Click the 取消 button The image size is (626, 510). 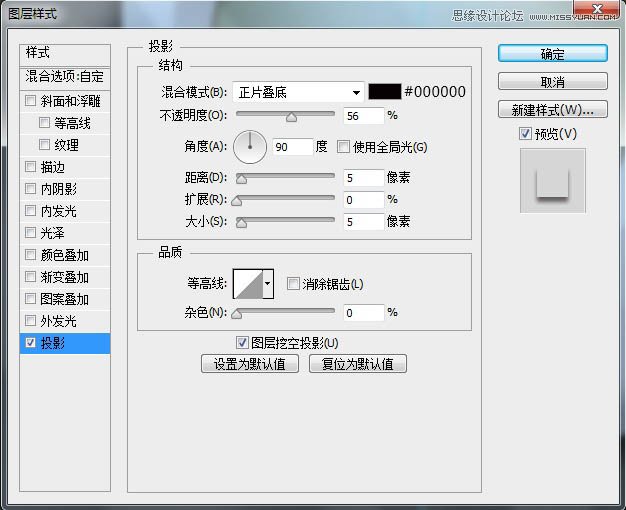click(553, 81)
